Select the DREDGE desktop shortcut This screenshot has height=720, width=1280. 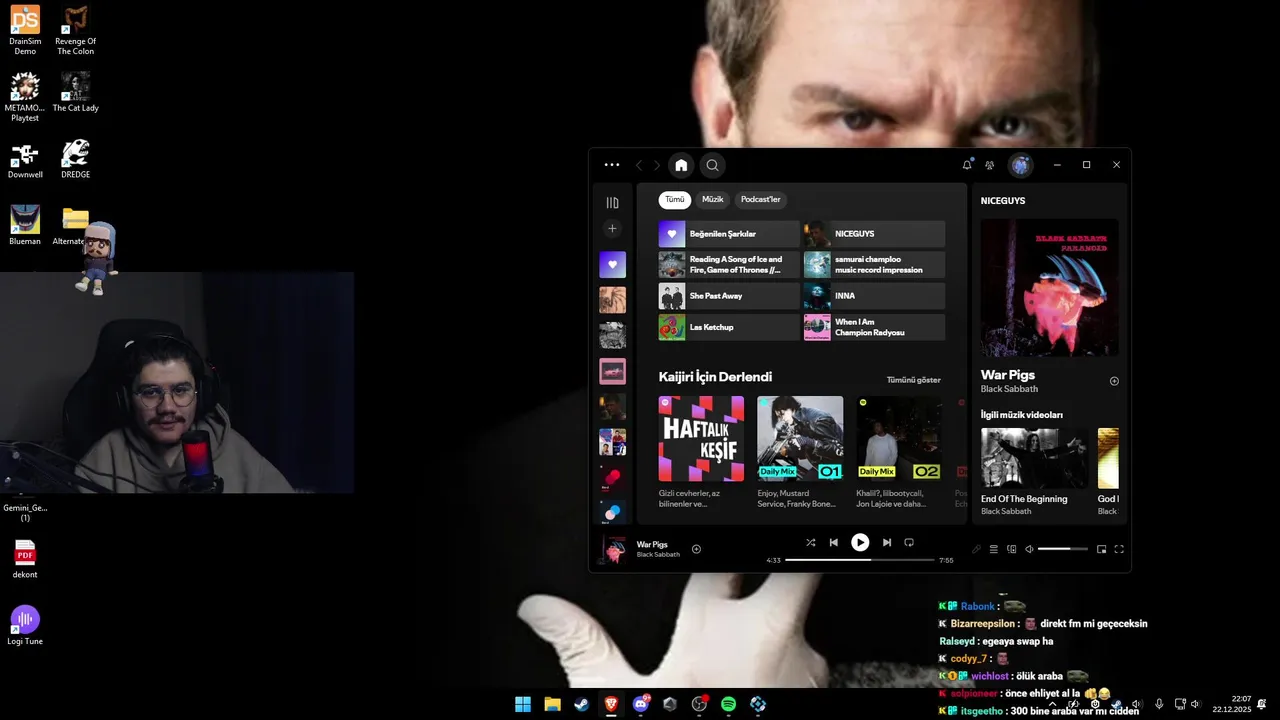point(75,159)
